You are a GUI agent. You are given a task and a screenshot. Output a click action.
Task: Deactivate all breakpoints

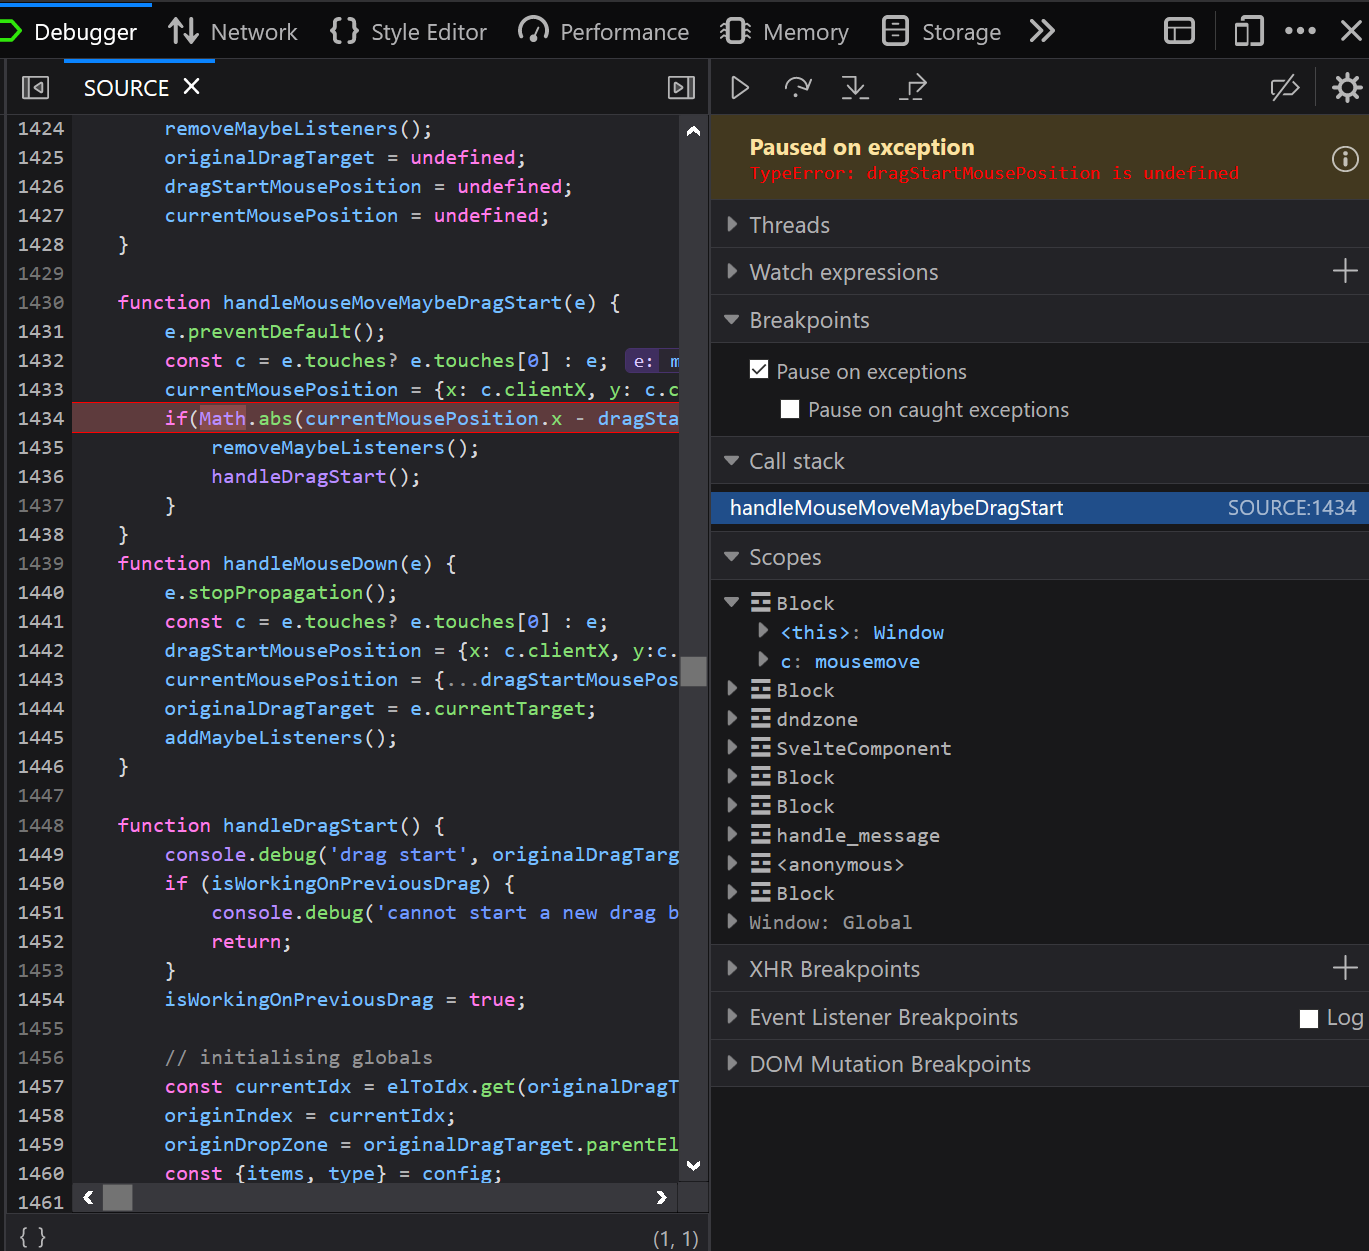1285,87
